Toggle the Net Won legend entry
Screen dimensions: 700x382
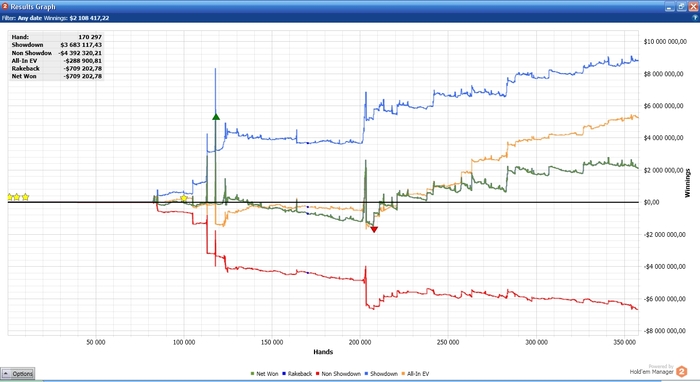point(264,374)
